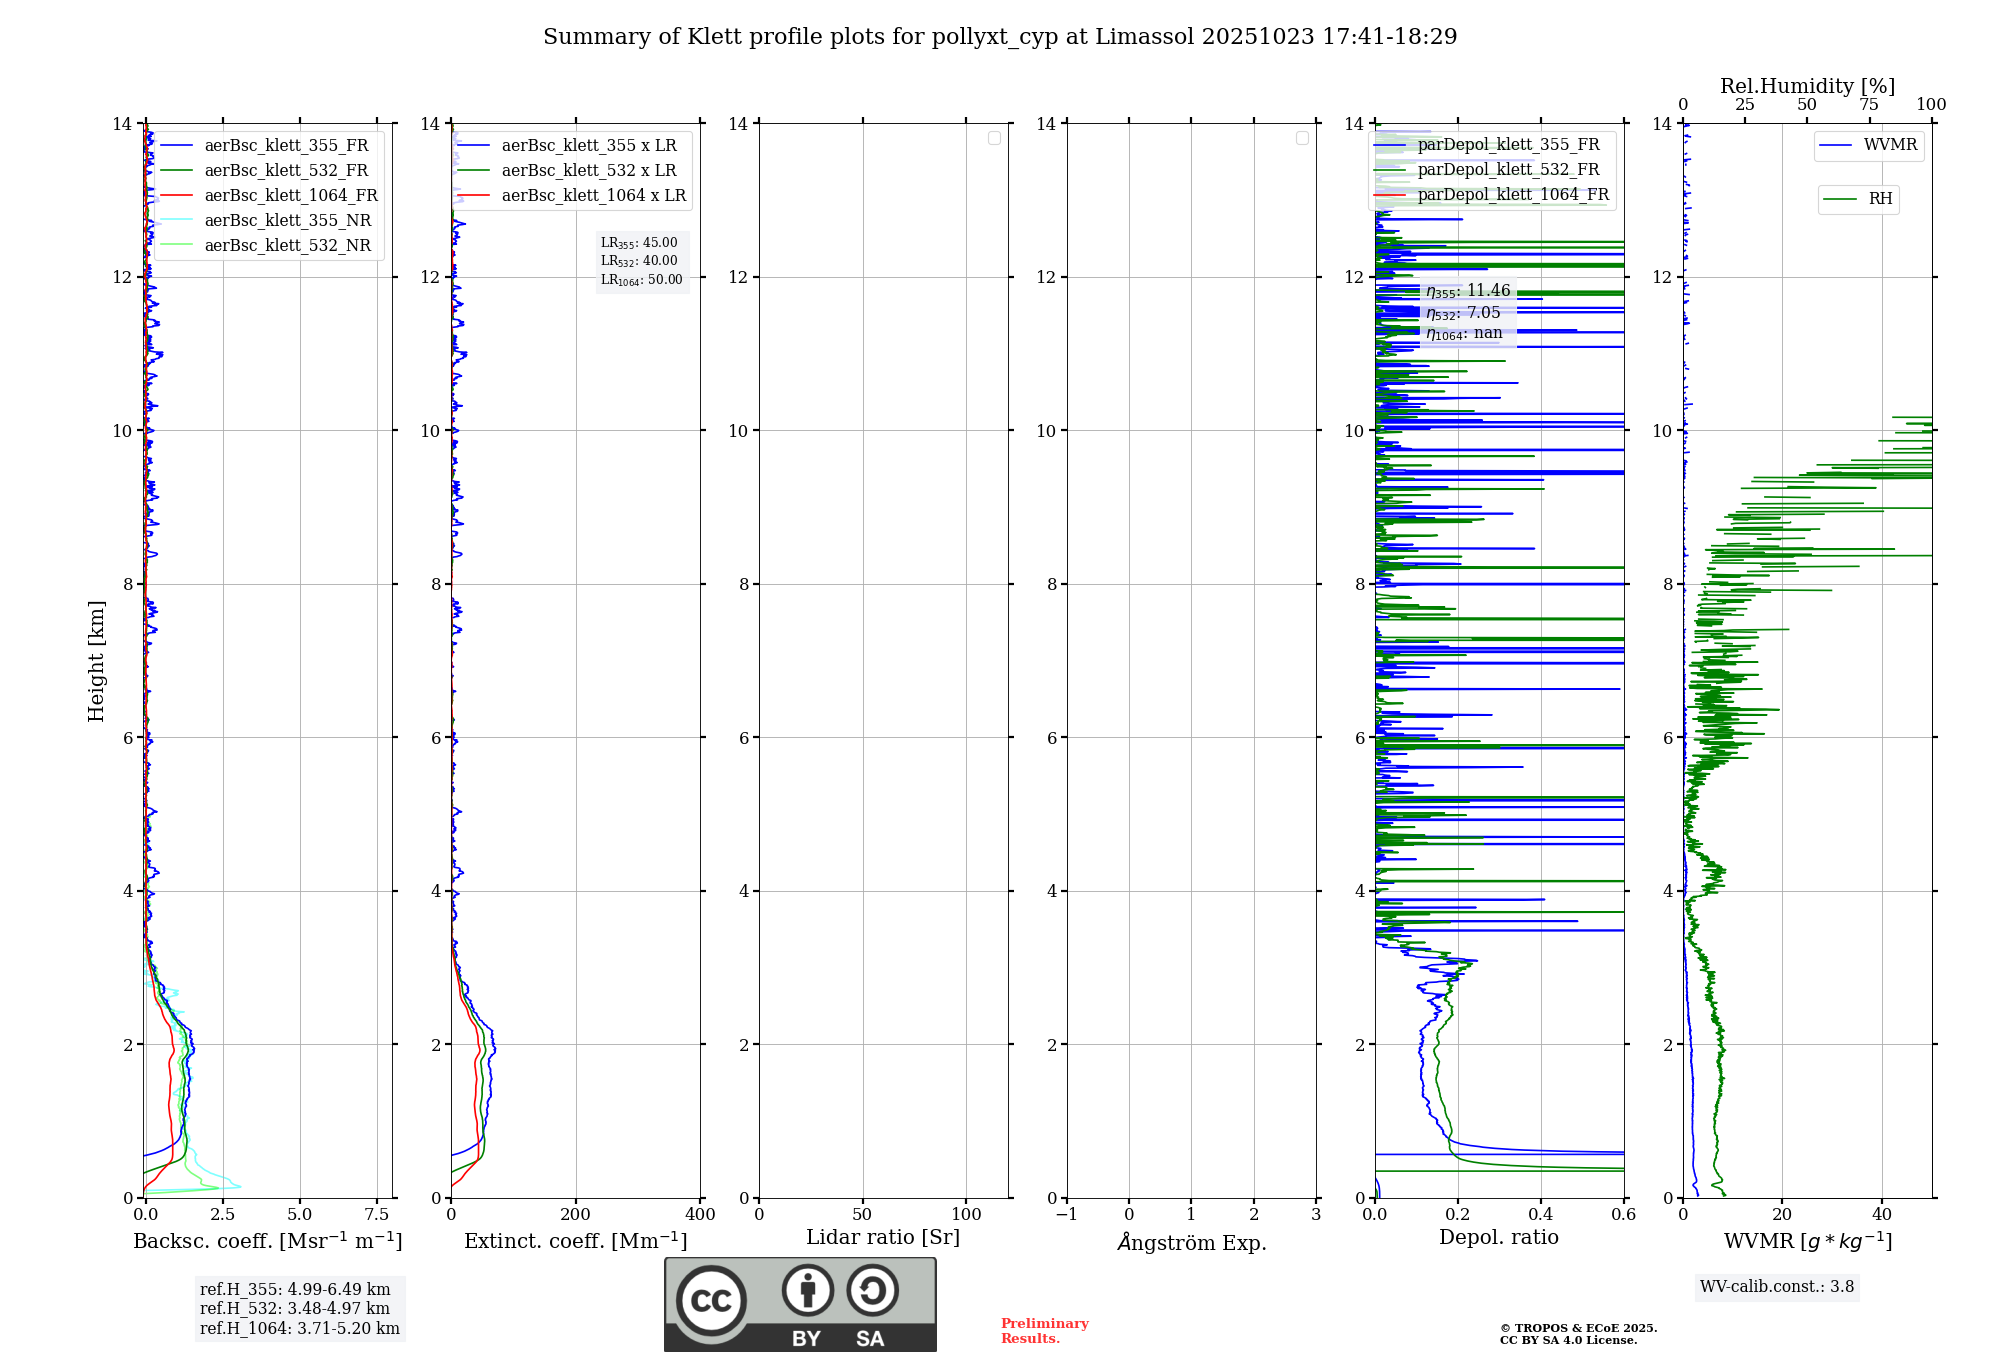Click the Creative Commons CC circle icon
Image resolution: width=2000 pixels, height=1360 pixels.
[x=711, y=1300]
